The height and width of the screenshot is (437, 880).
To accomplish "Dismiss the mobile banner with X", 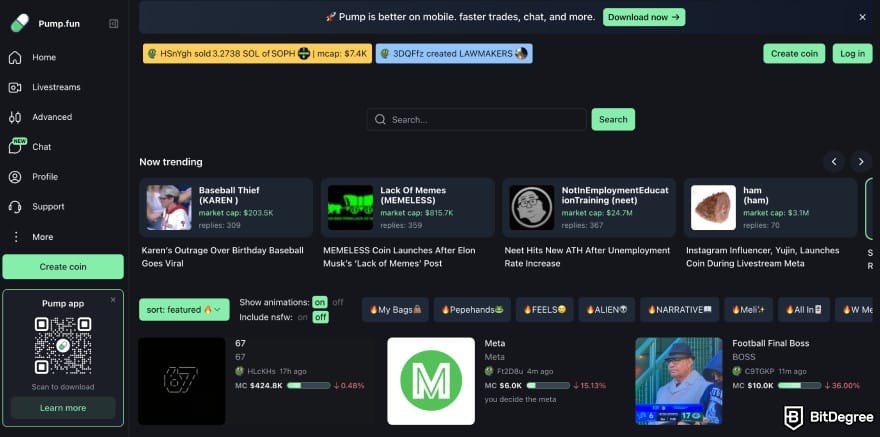I will 863,17.
